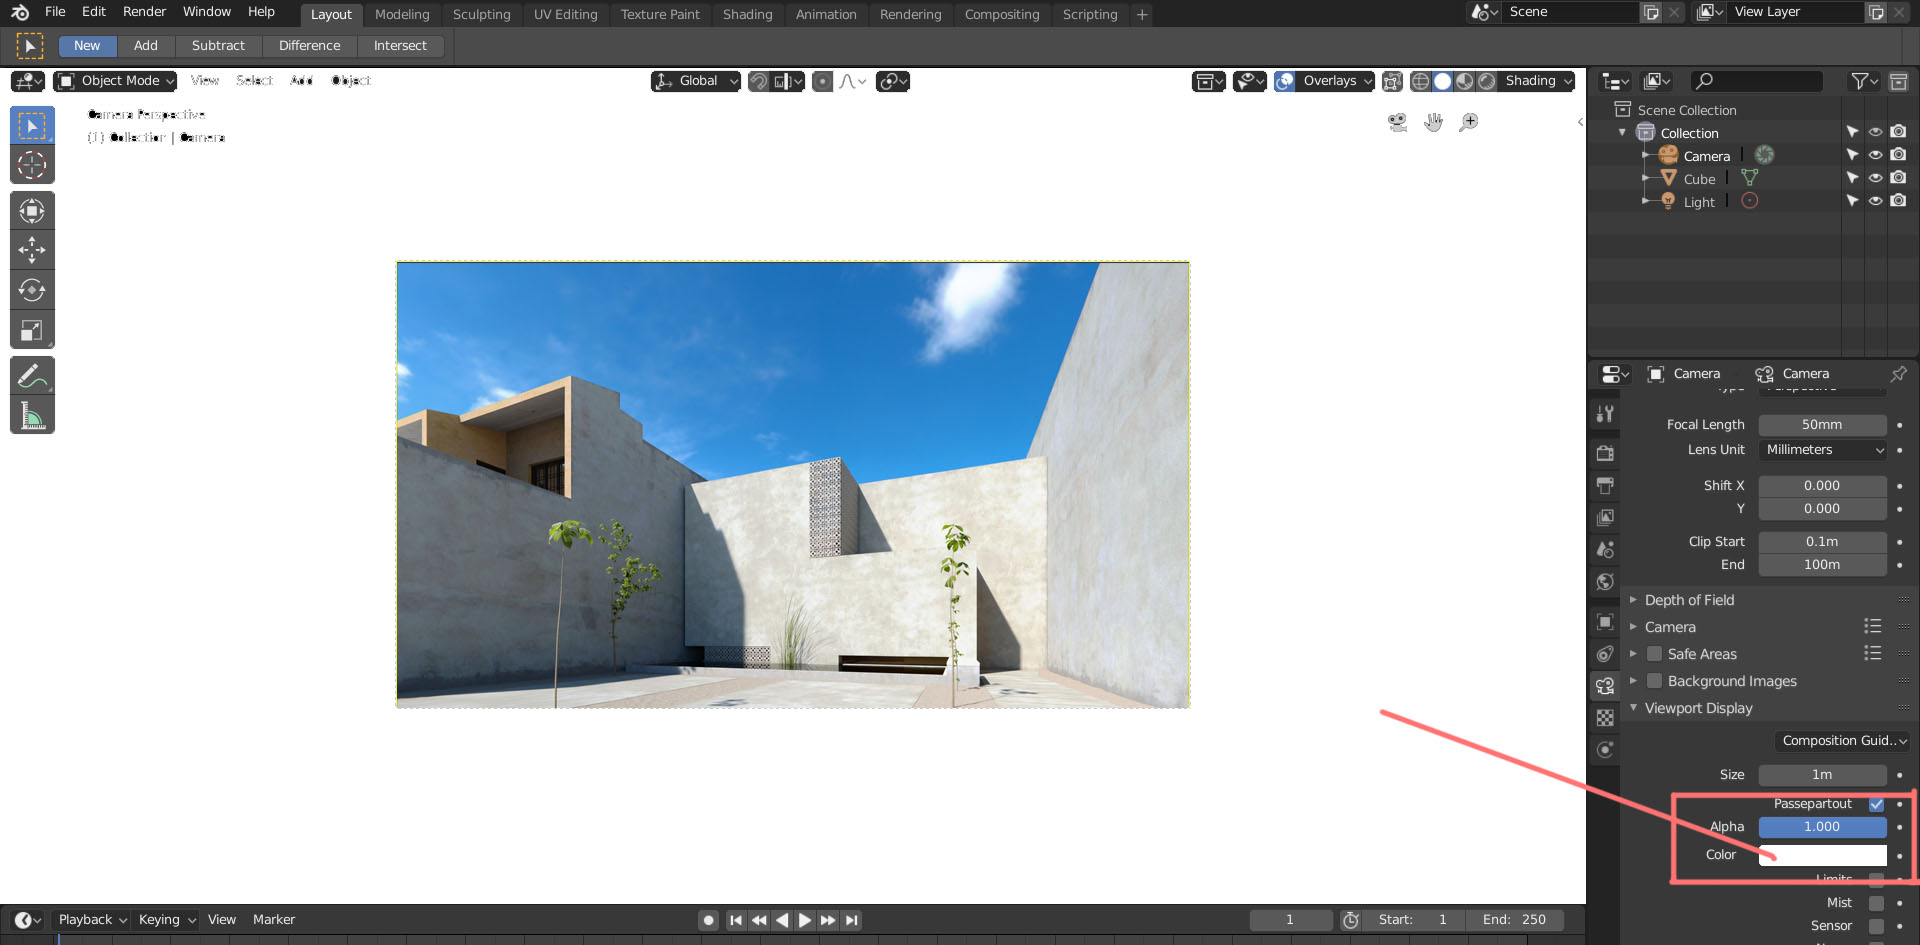Uncheck the Passepartout checkbox

coord(1876,804)
